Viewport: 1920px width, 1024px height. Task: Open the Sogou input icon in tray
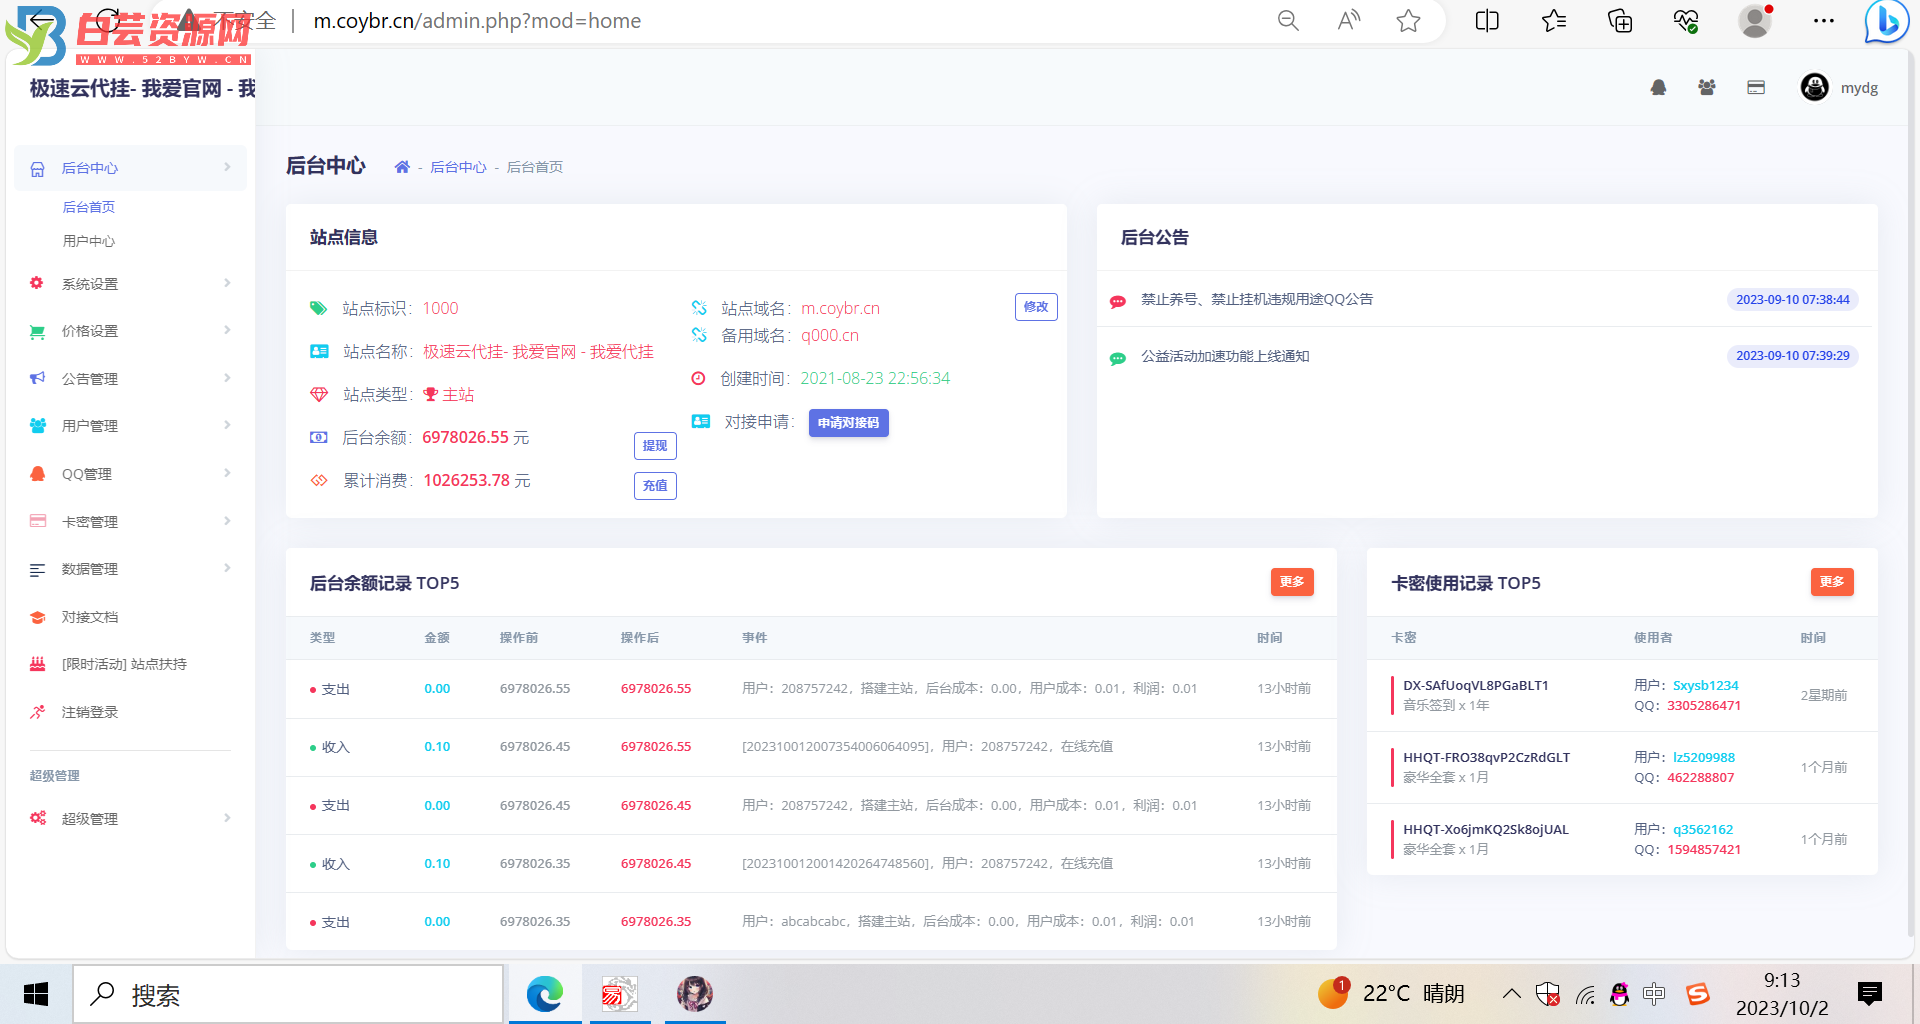coord(1698,994)
